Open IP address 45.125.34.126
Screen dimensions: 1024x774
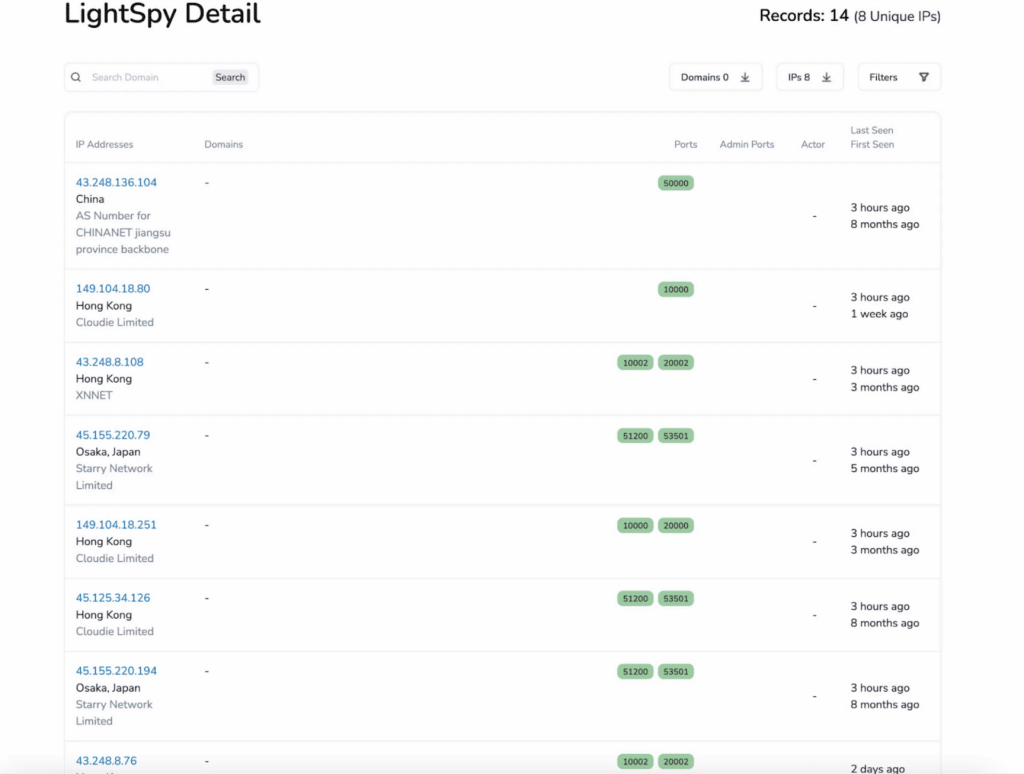tap(113, 598)
